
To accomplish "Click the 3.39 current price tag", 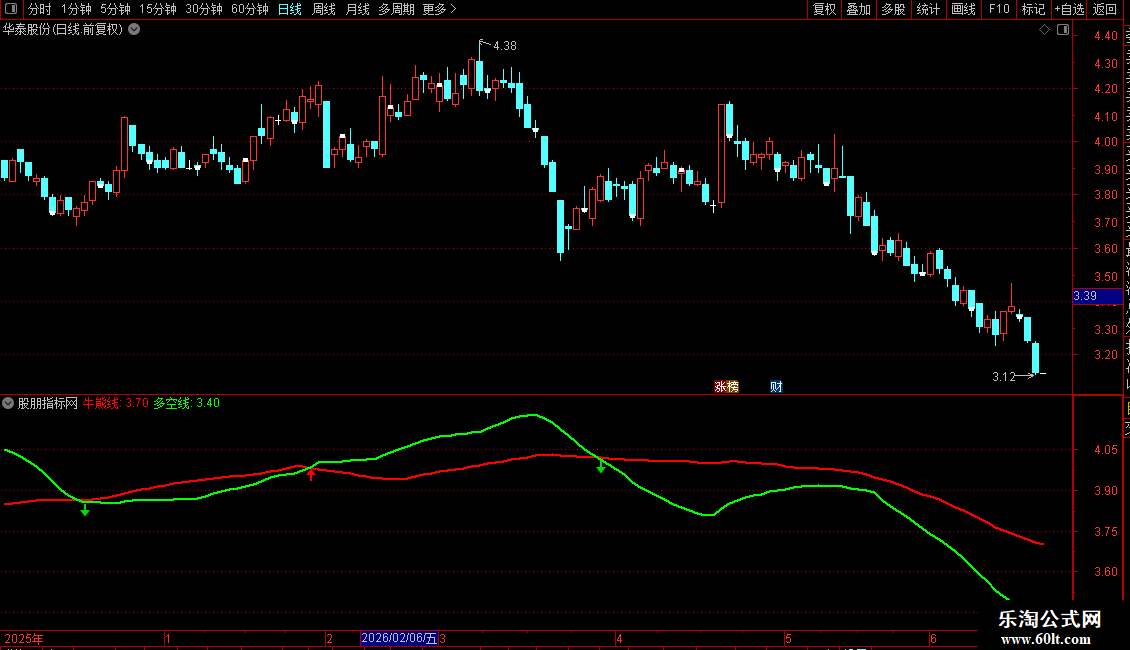I will pos(1097,296).
